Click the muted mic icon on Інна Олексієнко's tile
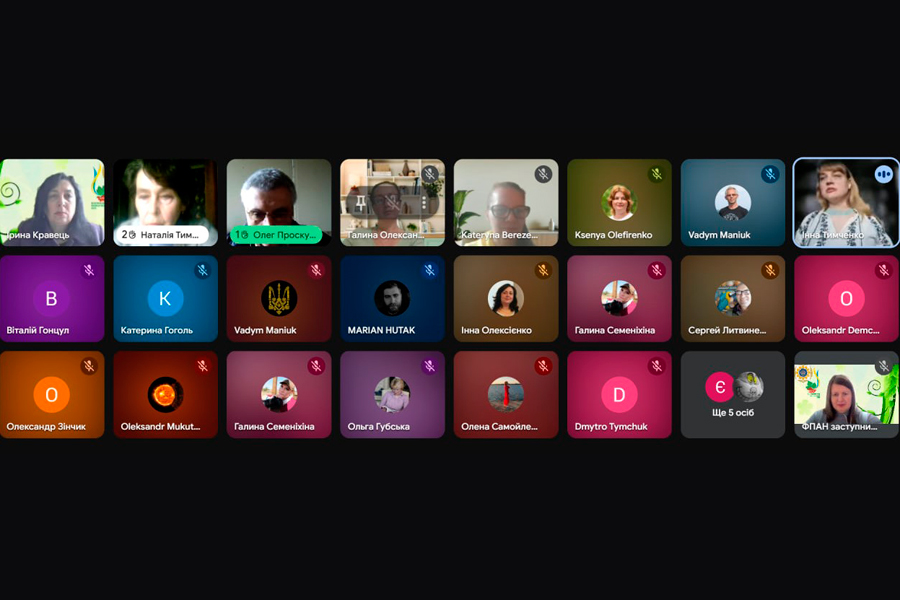Image resolution: width=900 pixels, height=600 pixels. [x=543, y=270]
